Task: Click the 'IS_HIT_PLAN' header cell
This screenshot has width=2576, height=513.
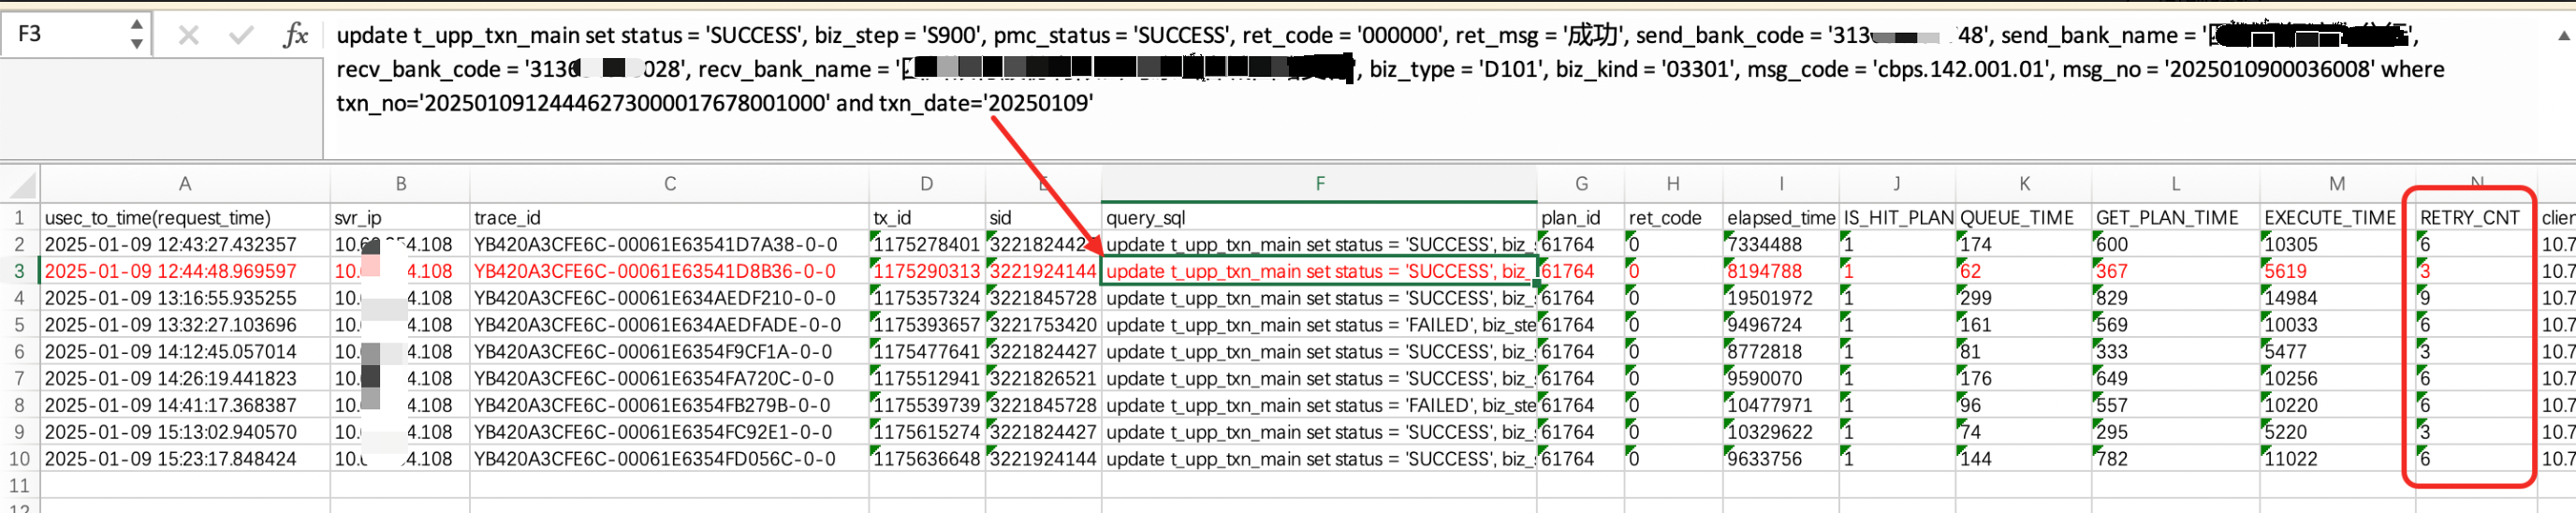Action: (1897, 218)
